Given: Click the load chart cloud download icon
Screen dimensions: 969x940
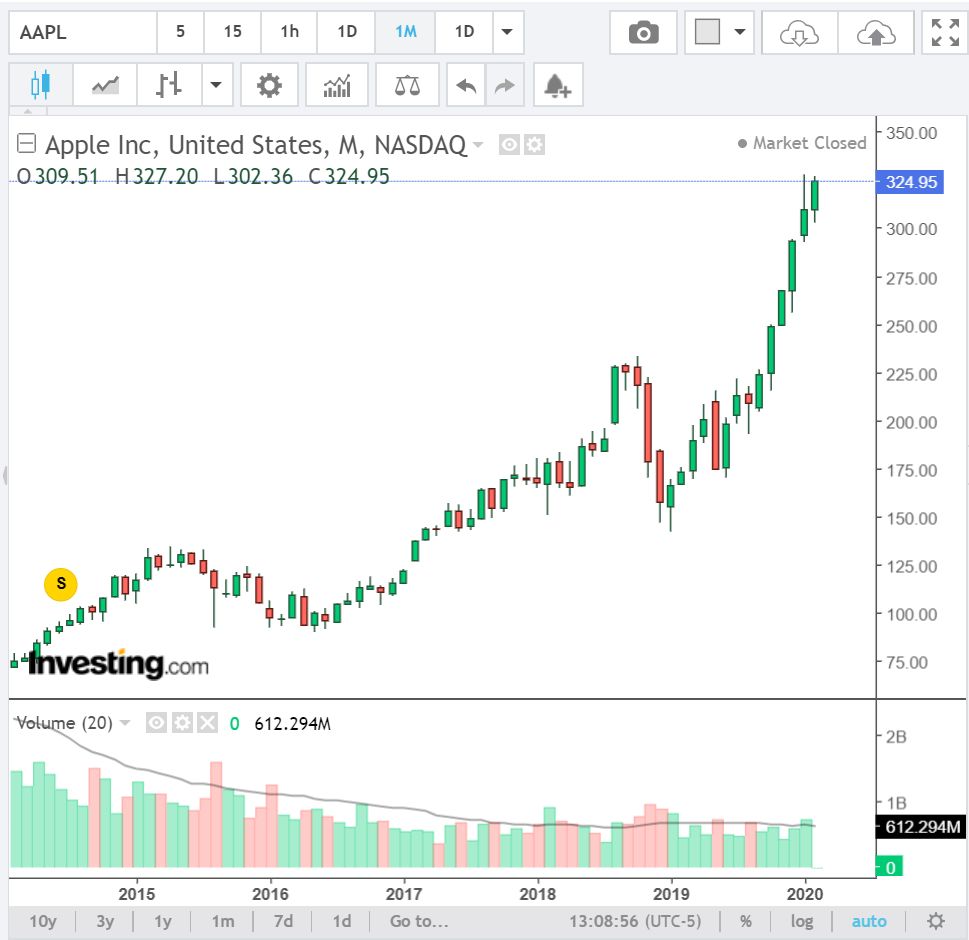Looking at the screenshot, I should pyautogui.click(x=798, y=33).
